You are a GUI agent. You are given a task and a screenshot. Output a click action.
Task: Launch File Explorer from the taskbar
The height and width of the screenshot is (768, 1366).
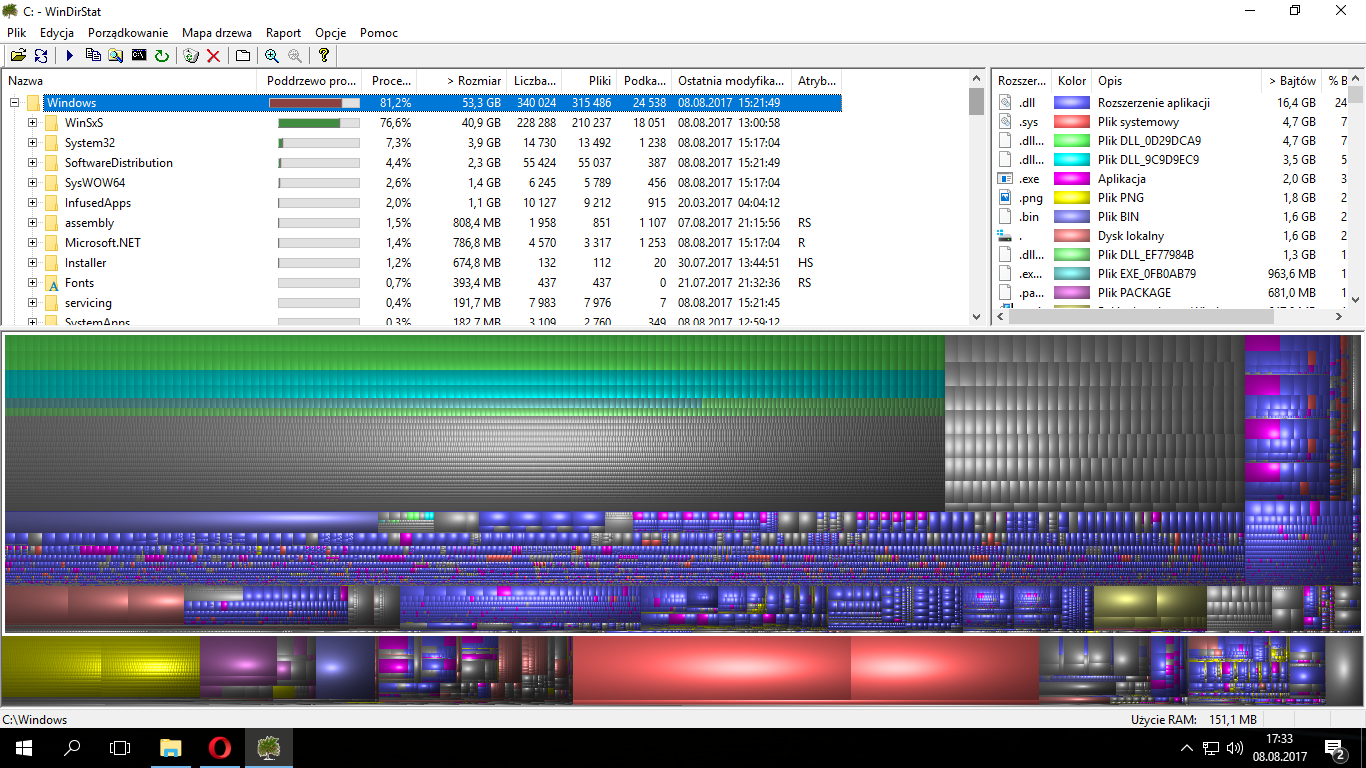pos(171,748)
